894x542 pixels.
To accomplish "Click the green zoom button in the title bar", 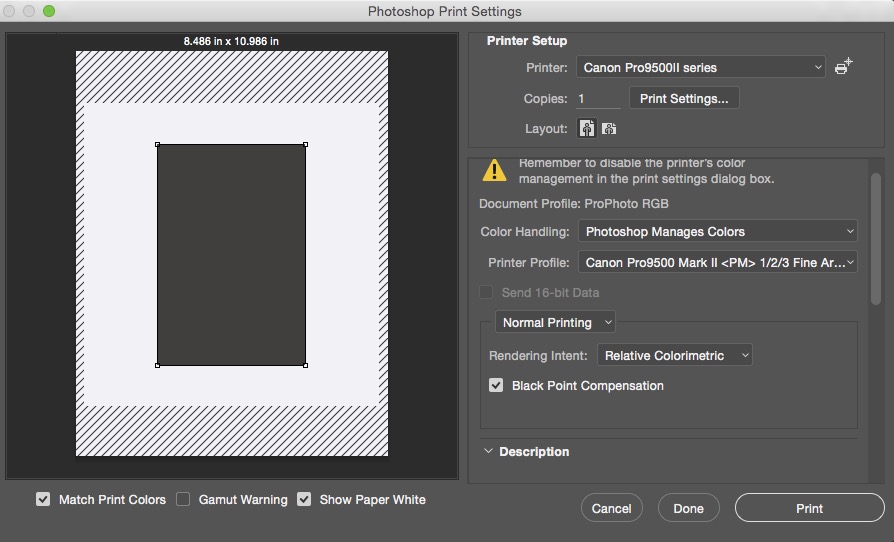I will click(49, 11).
